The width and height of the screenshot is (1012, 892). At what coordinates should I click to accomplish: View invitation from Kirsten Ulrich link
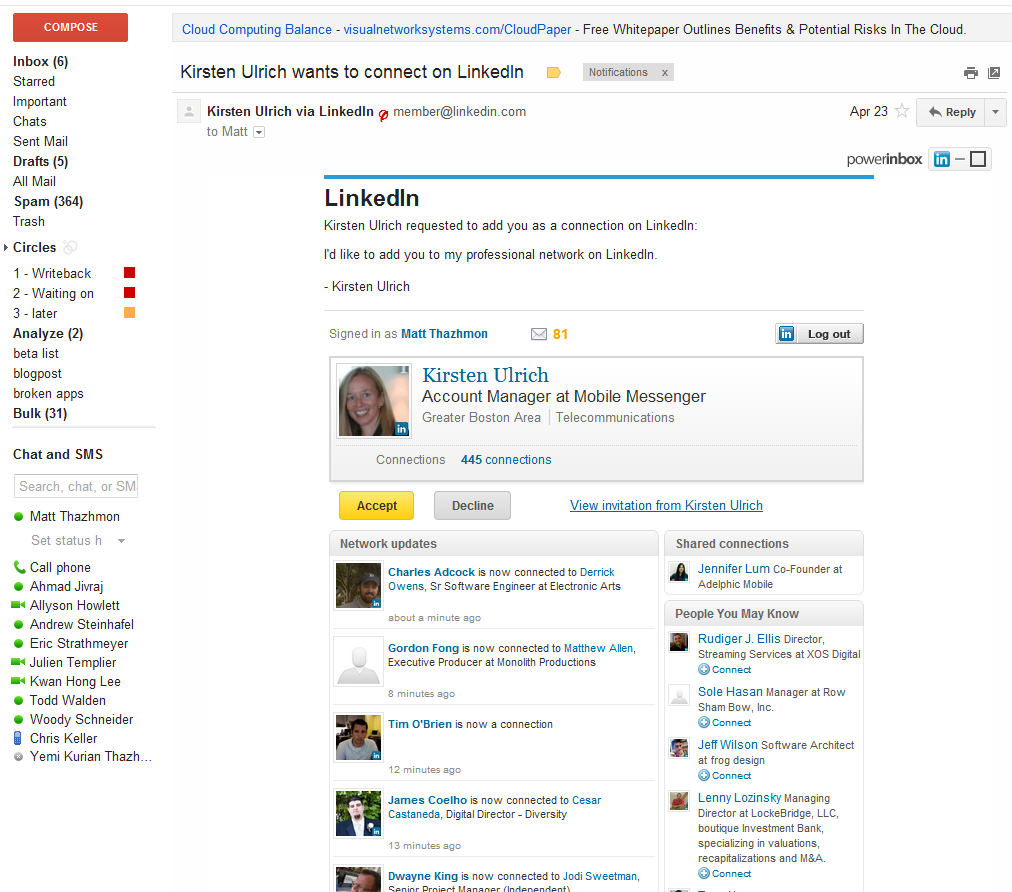pos(666,505)
